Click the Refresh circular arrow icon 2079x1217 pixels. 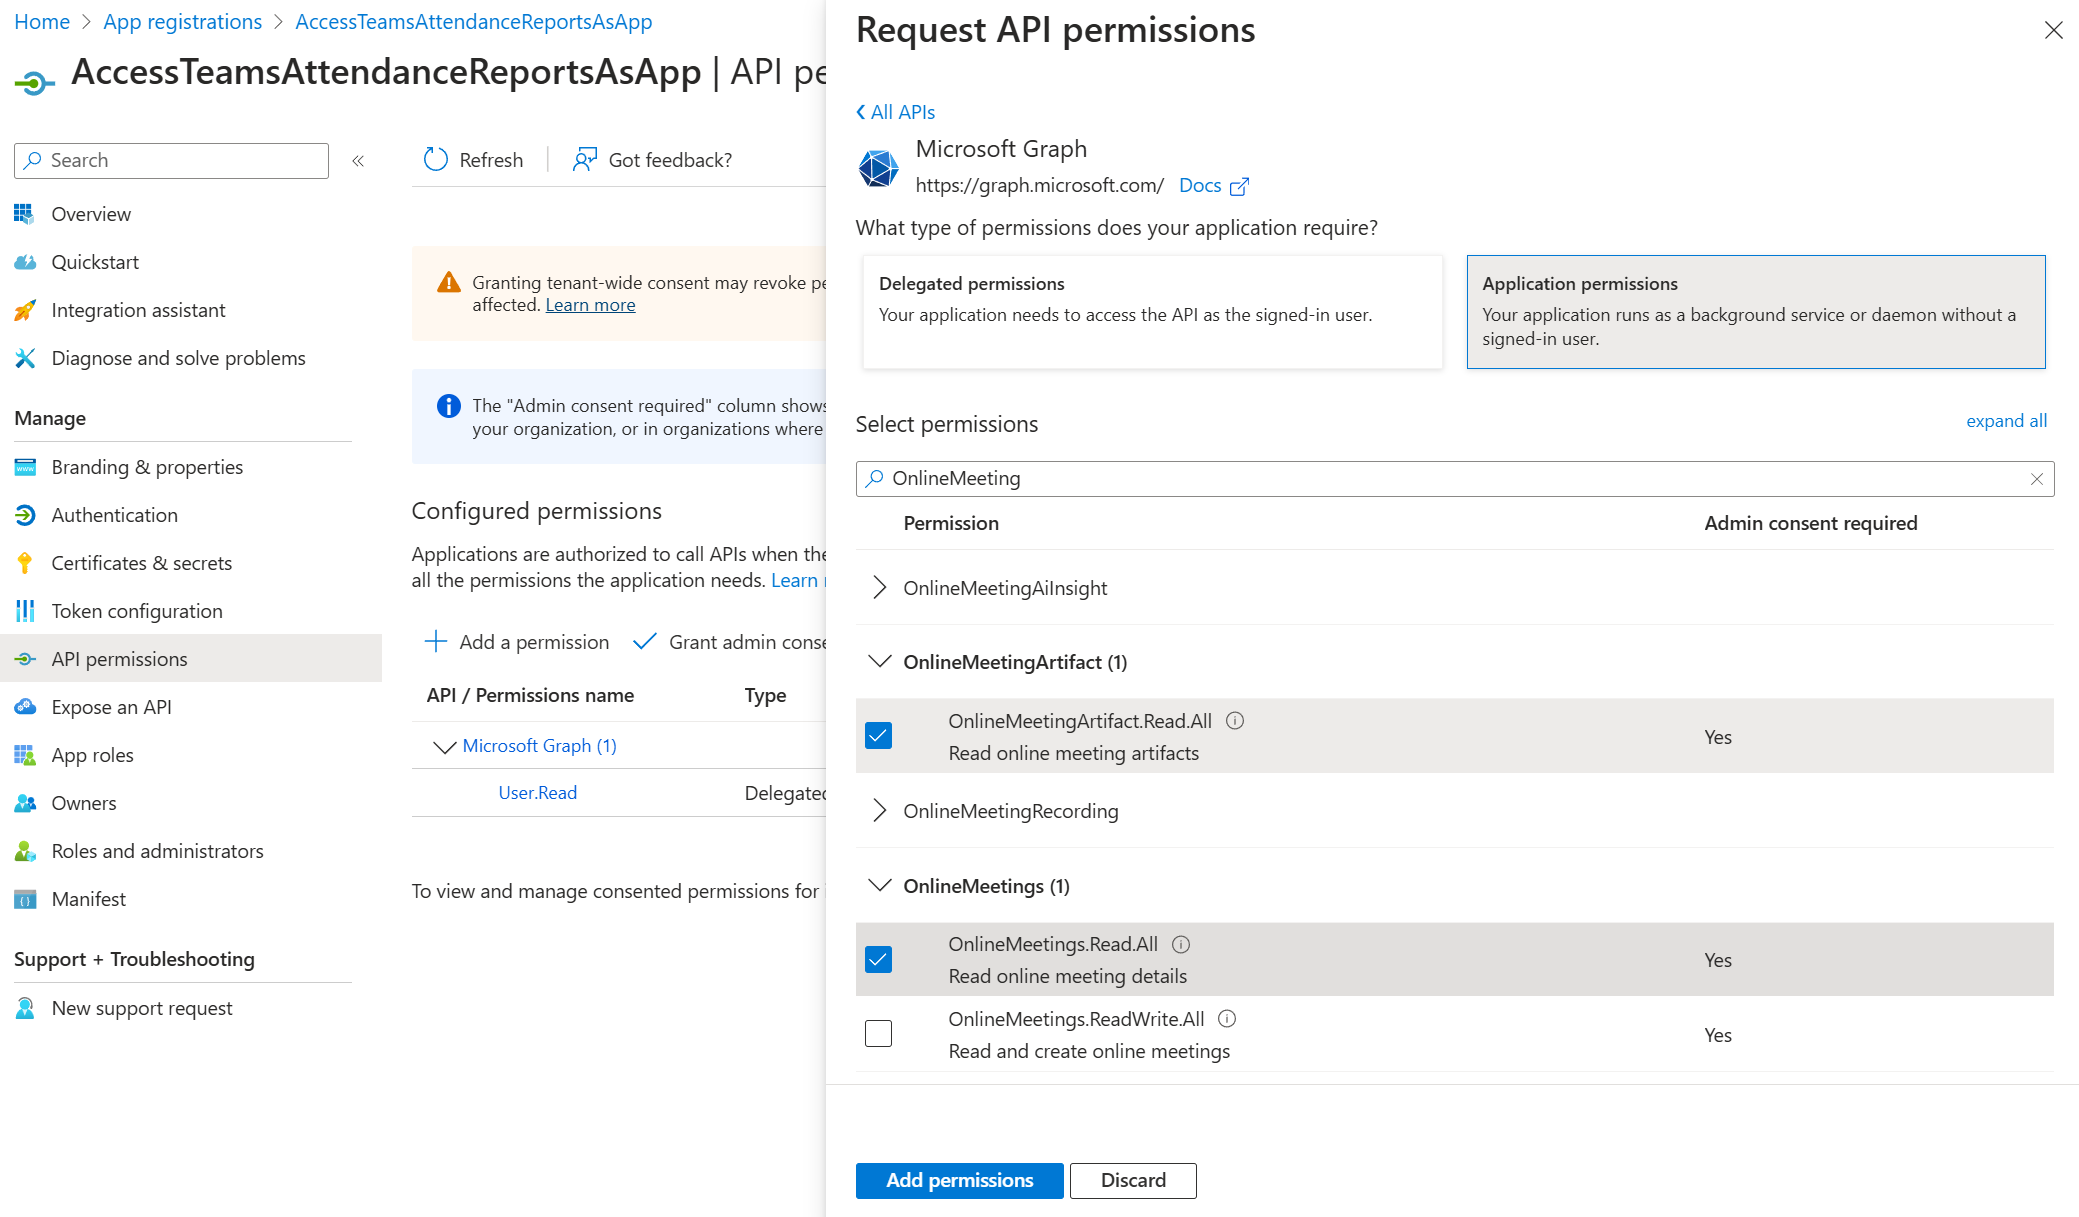436,160
